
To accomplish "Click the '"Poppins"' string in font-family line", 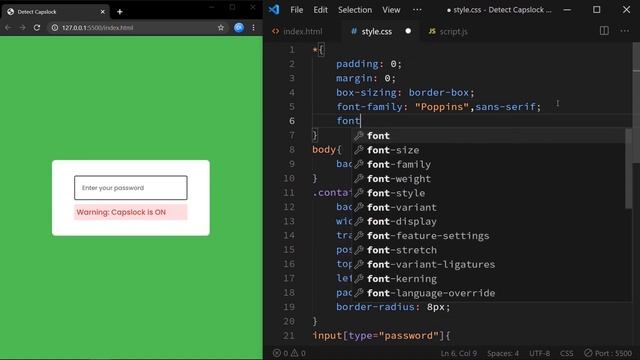I will (442, 107).
